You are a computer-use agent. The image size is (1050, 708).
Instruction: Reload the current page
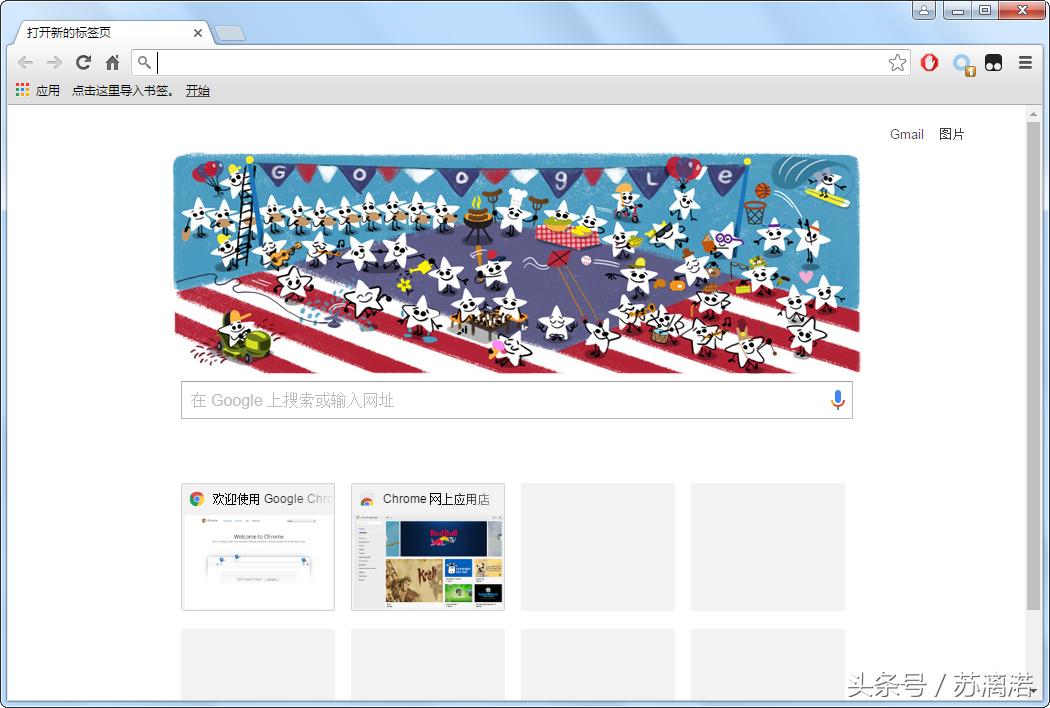(x=83, y=62)
